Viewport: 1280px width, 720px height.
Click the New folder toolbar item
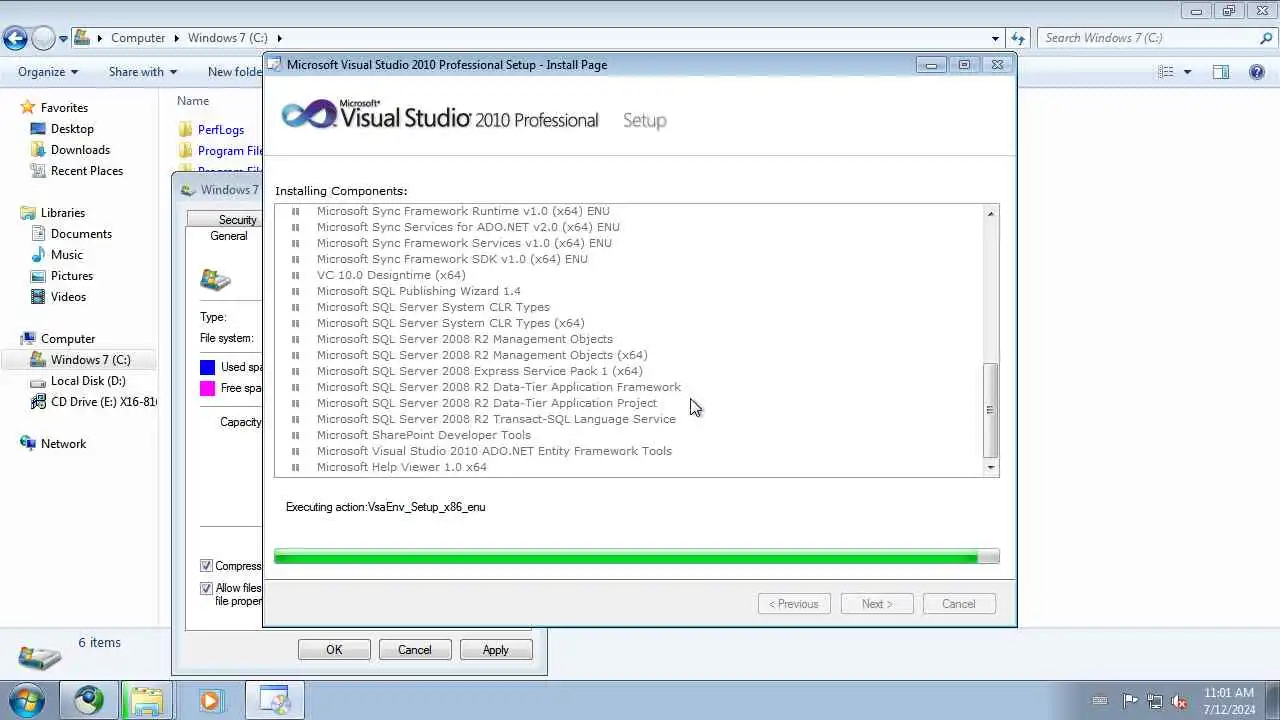pos(234,72)
